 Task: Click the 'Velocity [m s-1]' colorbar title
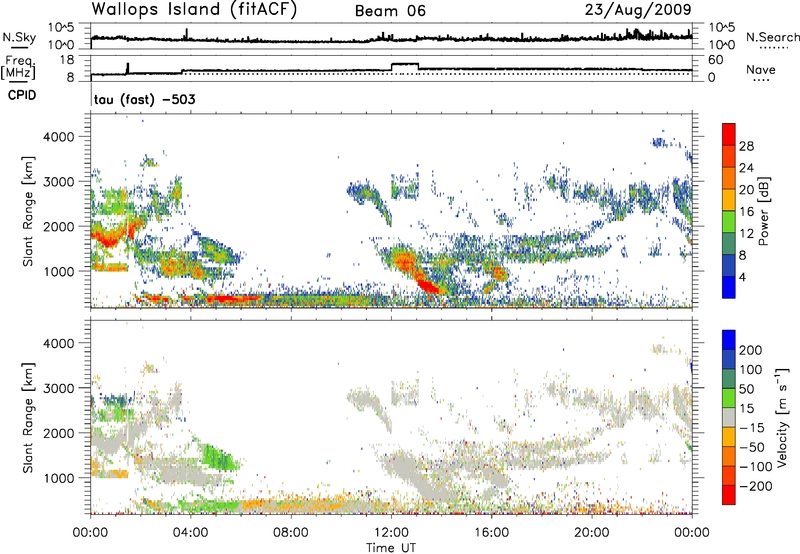(x=781, y=417)
